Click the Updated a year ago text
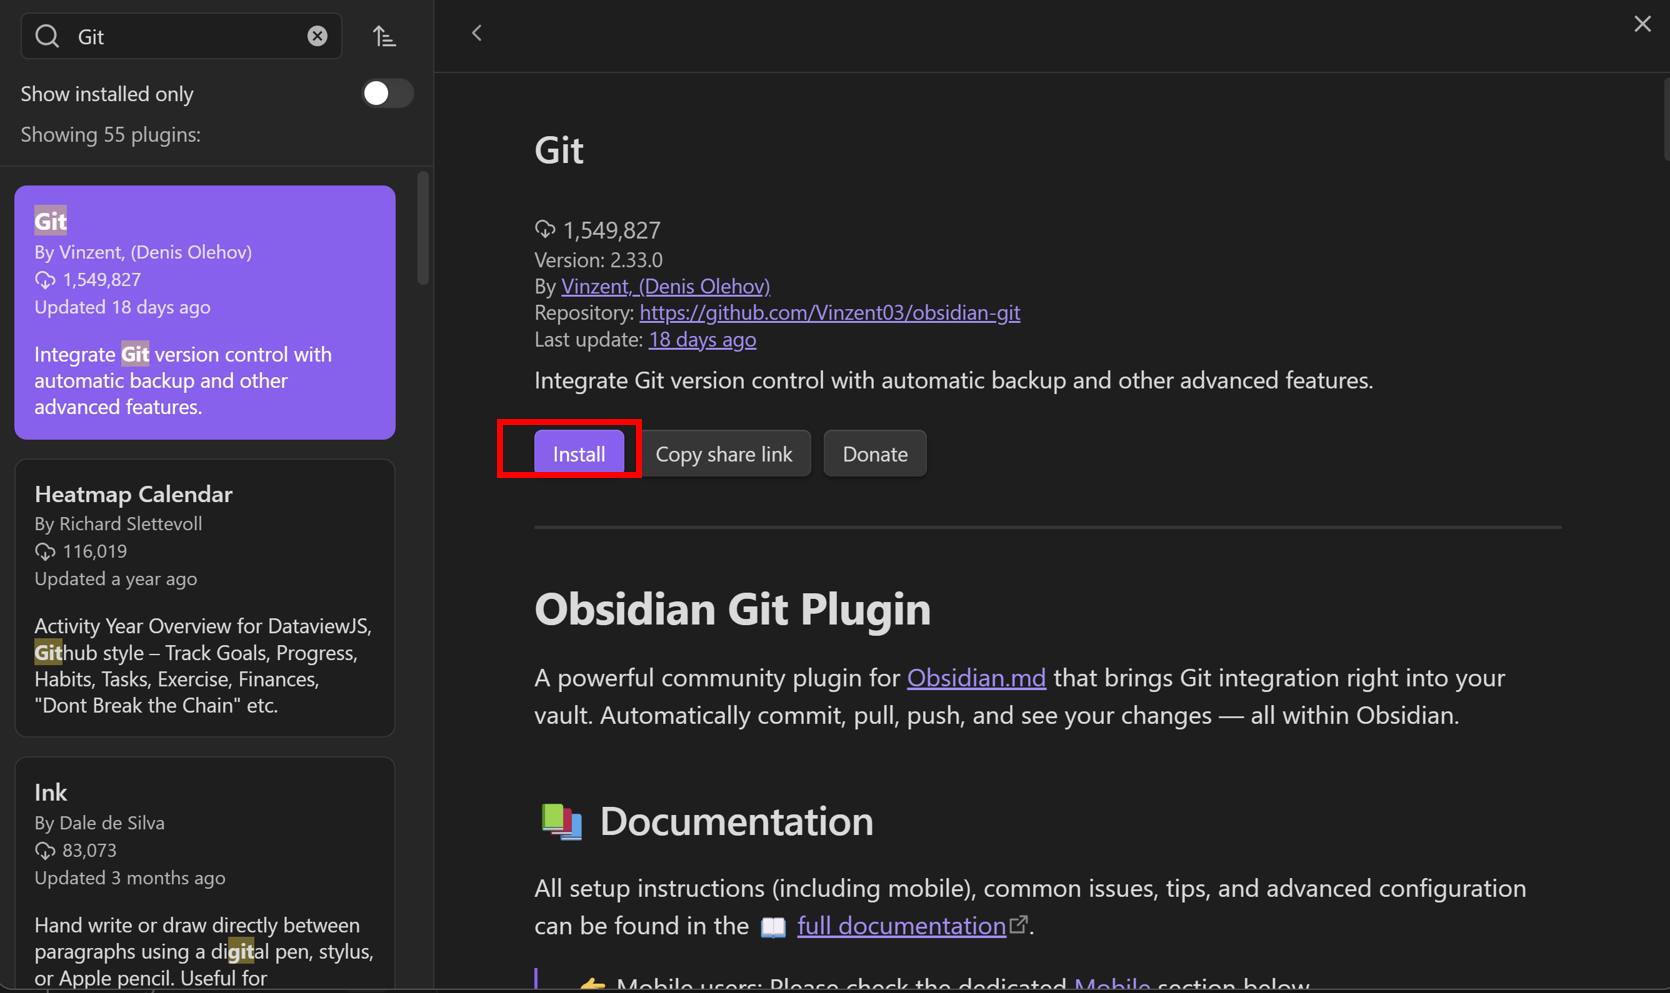 coord(116,579)
